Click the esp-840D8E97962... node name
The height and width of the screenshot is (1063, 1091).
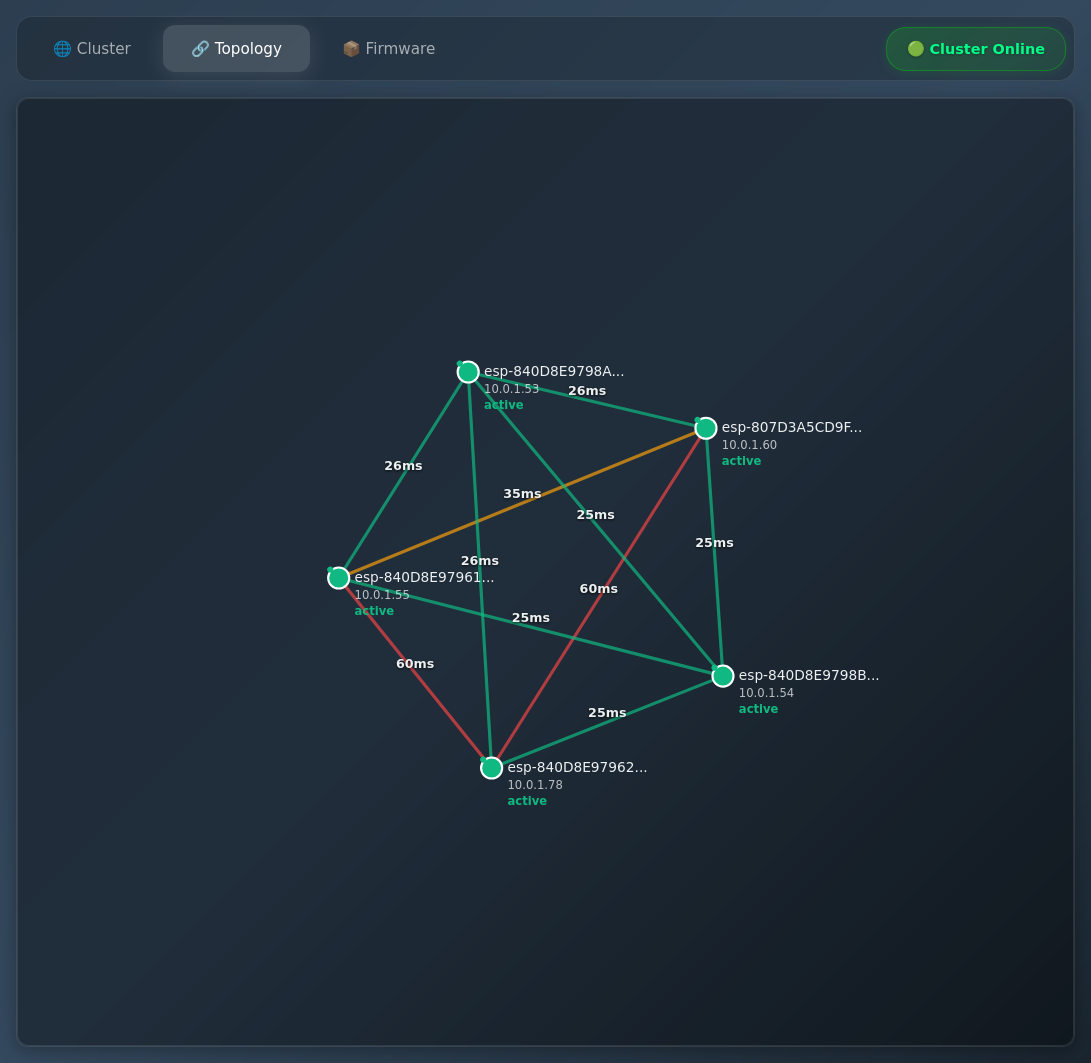click(x=577, y=767)
